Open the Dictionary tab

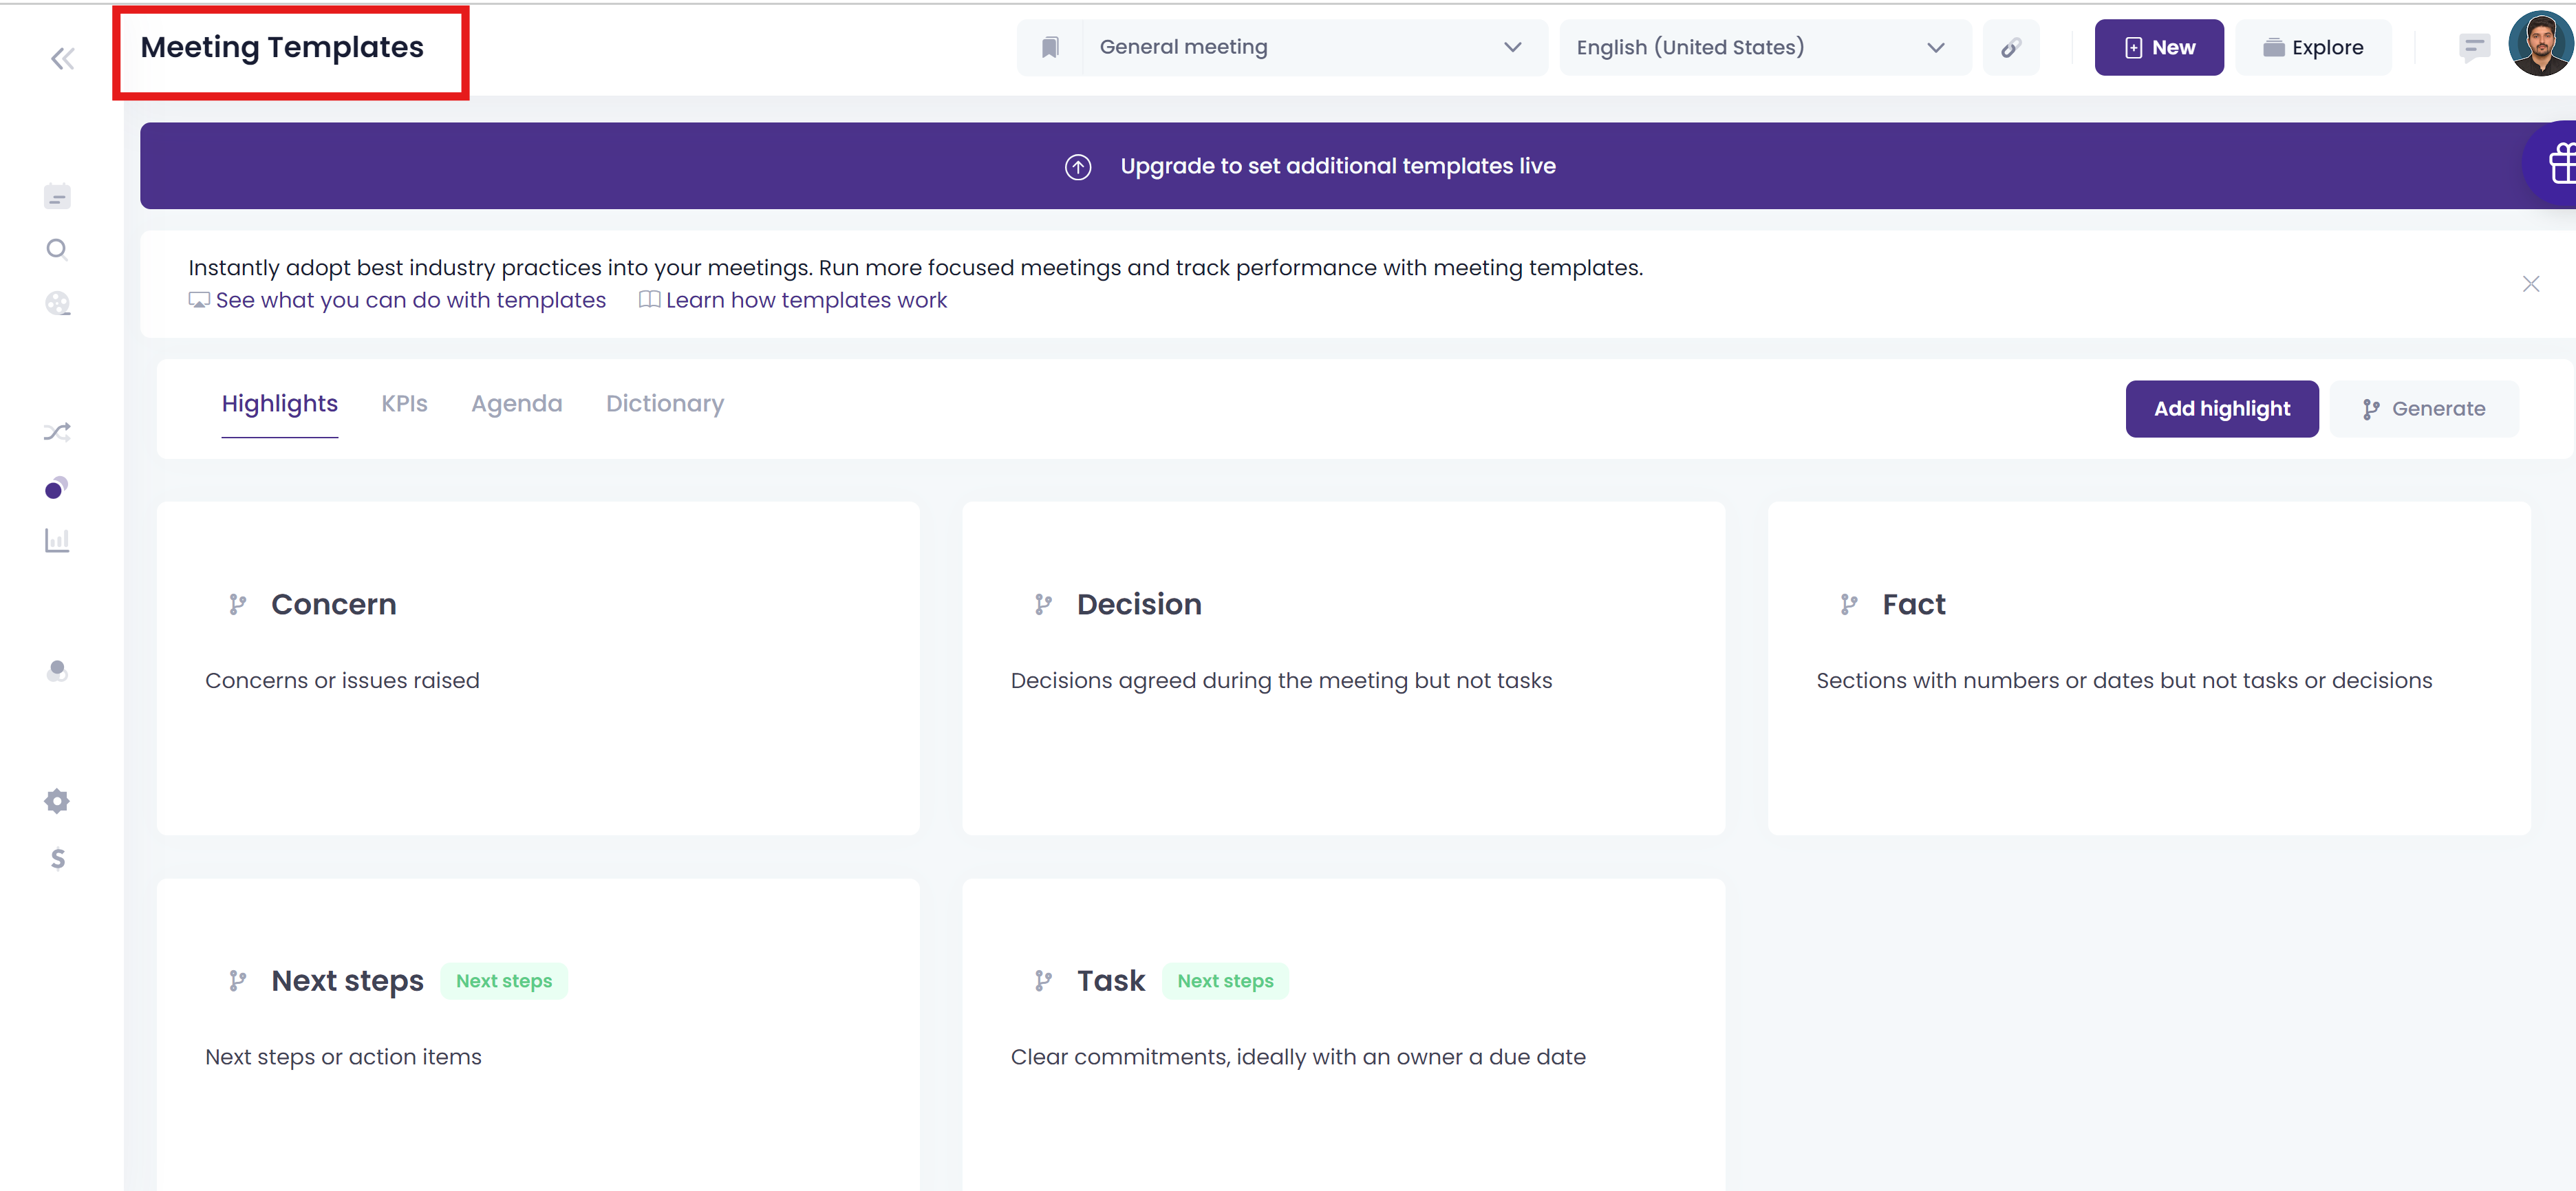pyautogui.click(x=664, y=404)
